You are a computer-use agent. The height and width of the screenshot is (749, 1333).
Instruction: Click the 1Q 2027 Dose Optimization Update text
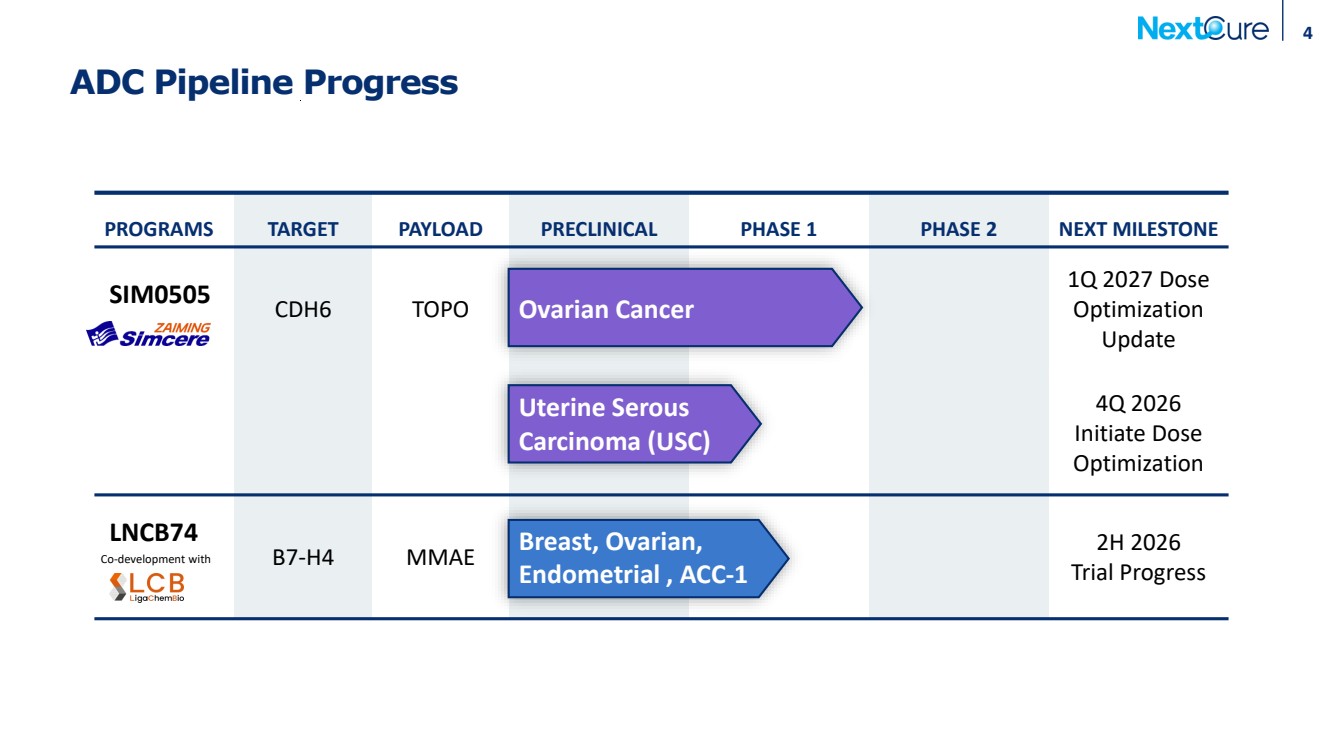click(x=1138, y=309)
